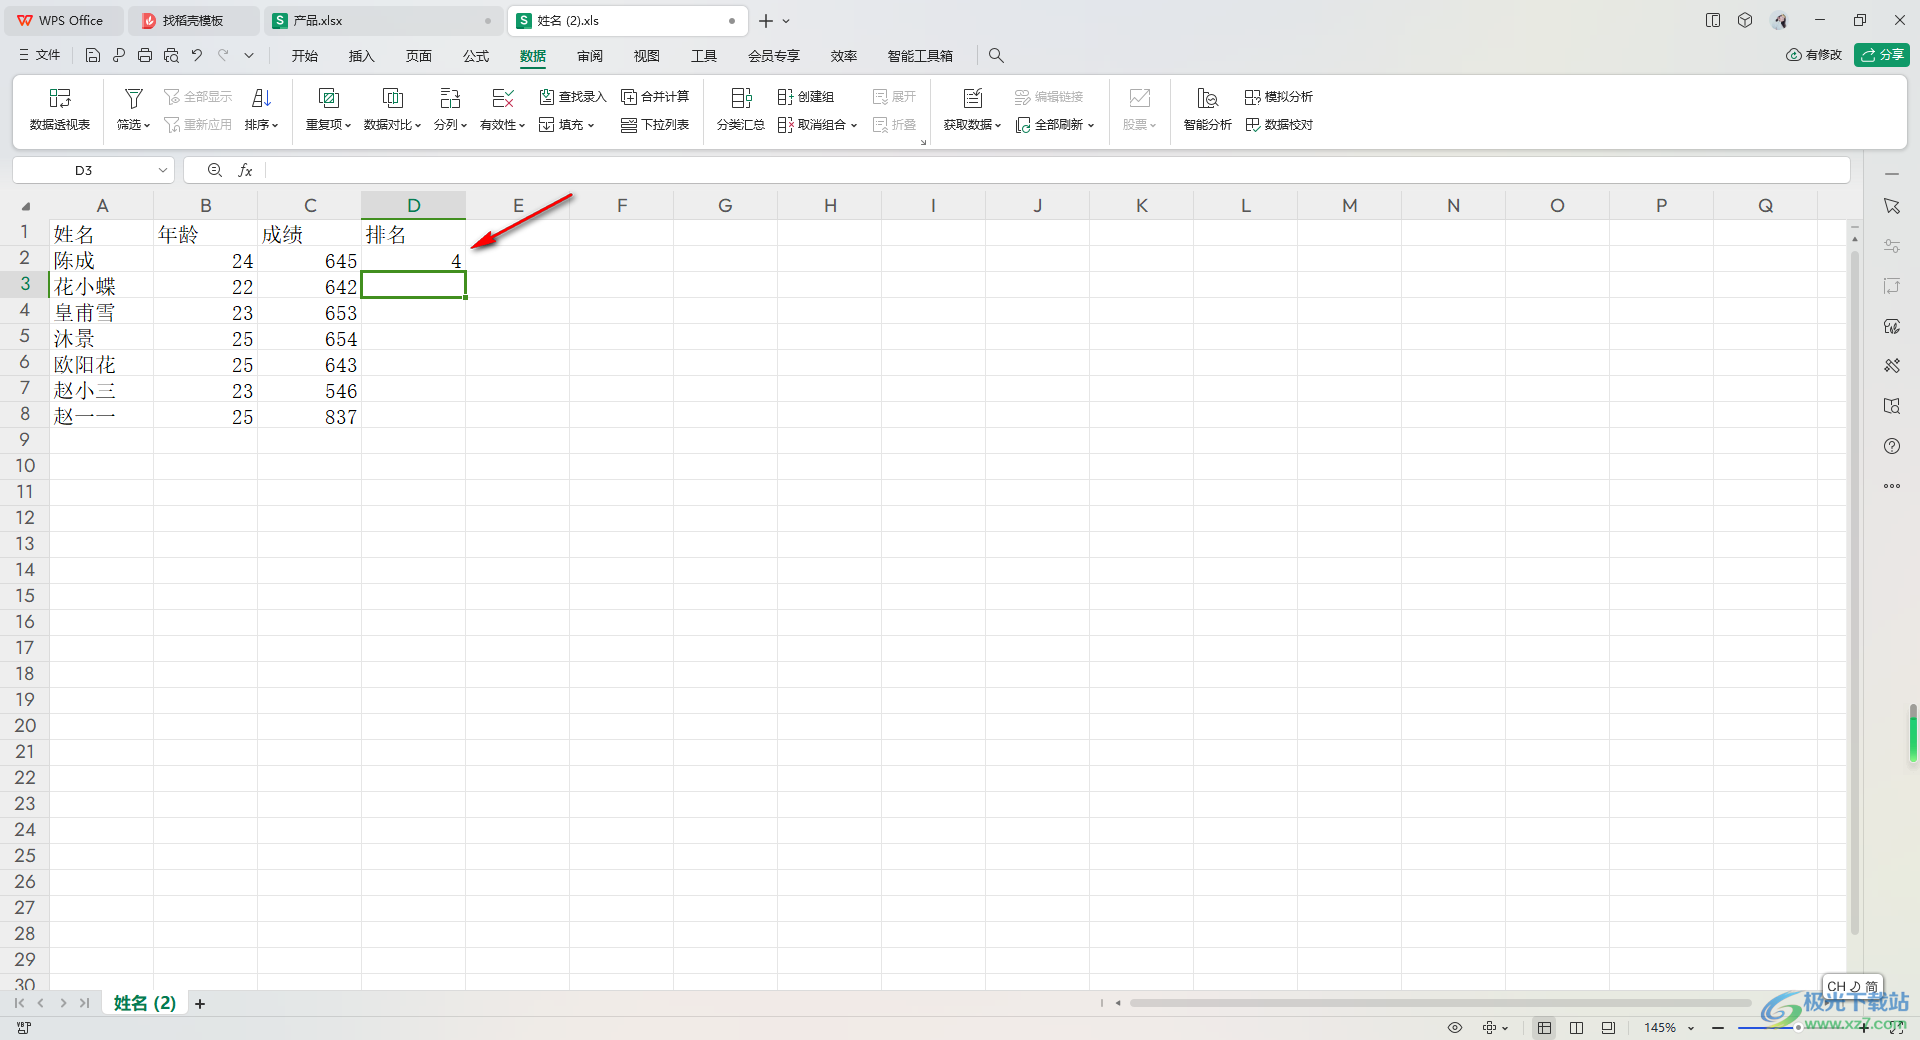1920x1040 pixels.
Task: Click the save icon in quick toolbar
Action: click(93, 55)
